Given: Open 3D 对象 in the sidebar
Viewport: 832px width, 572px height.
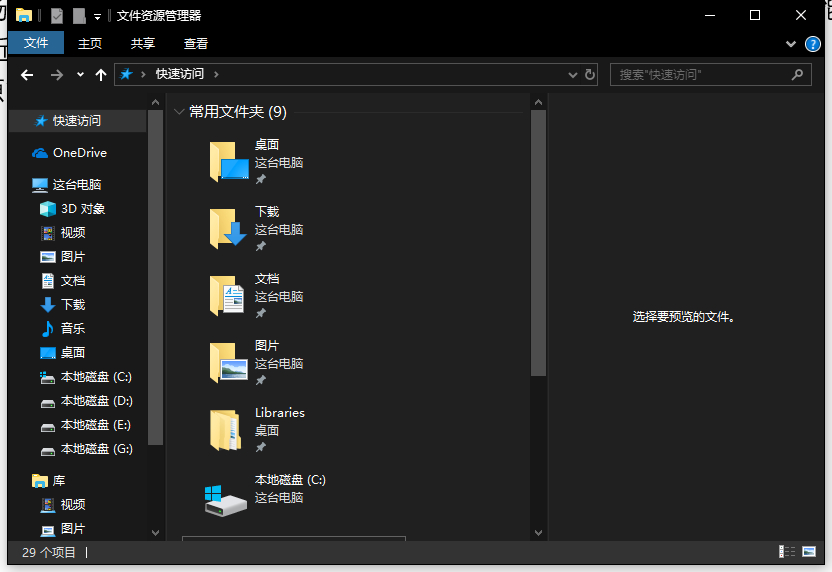Looking at the screenshot, I should coord(83,209).
